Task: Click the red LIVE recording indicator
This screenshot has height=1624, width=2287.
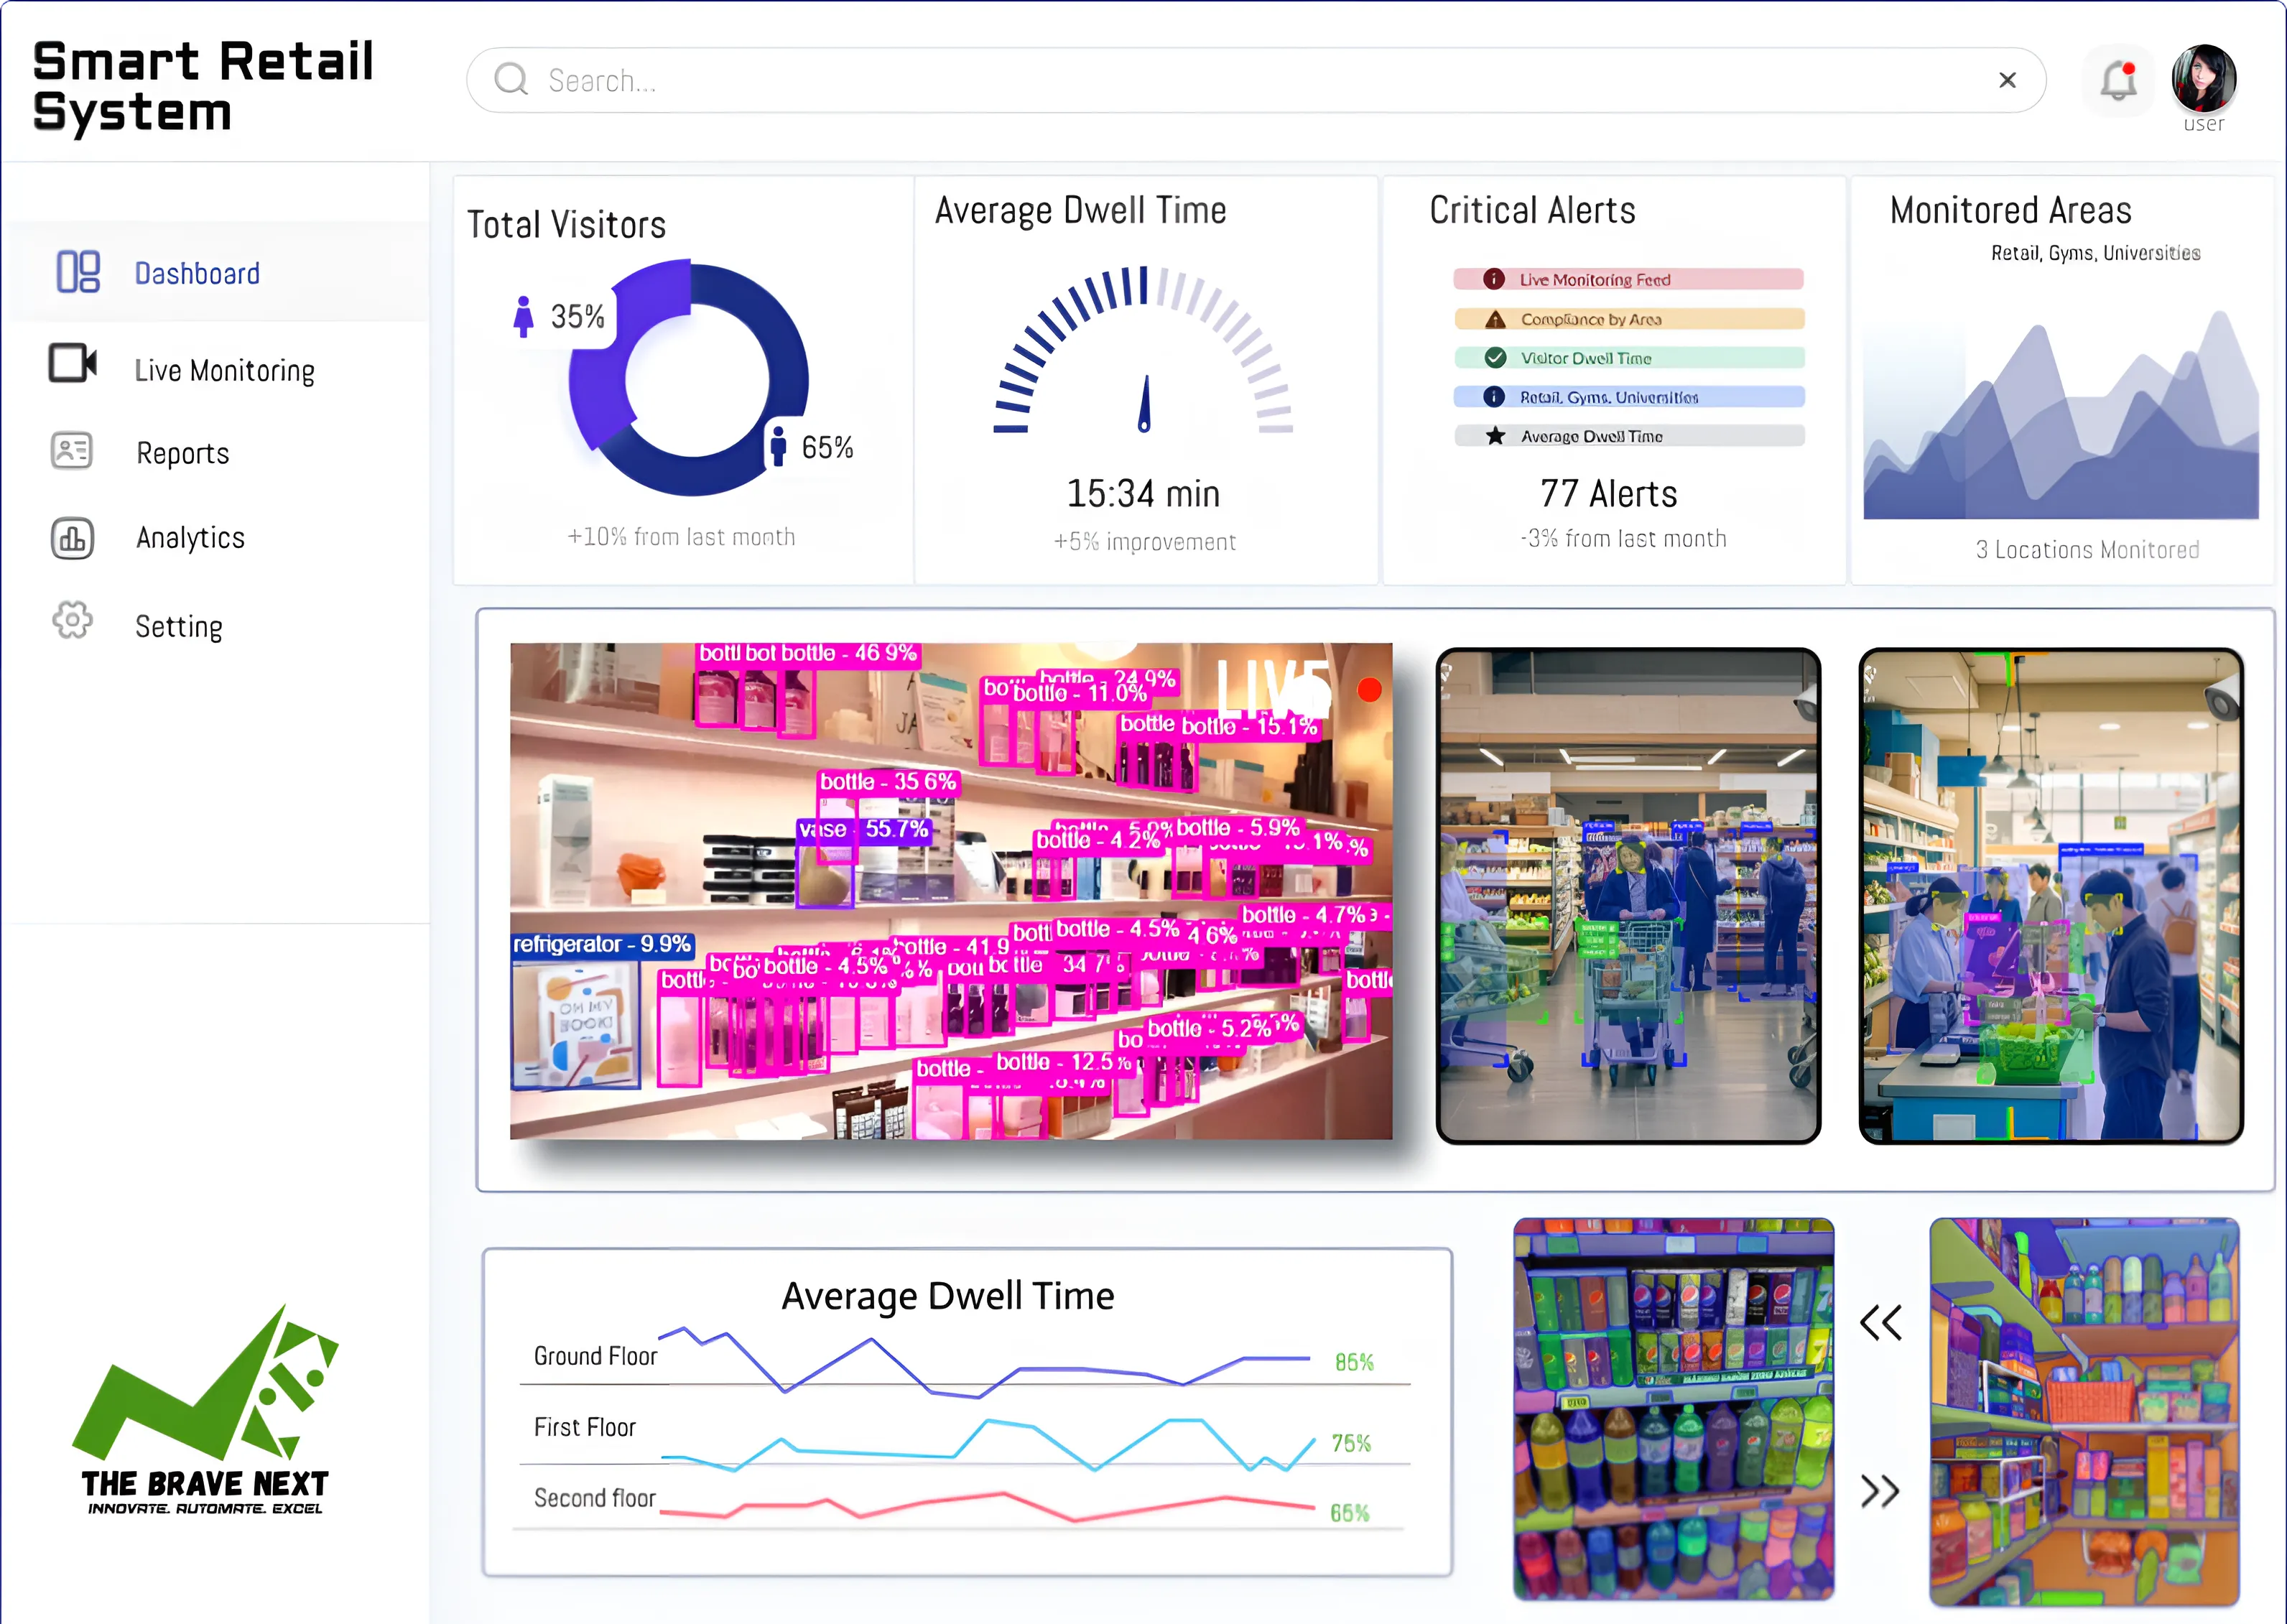Action: tap(1369, 690)
